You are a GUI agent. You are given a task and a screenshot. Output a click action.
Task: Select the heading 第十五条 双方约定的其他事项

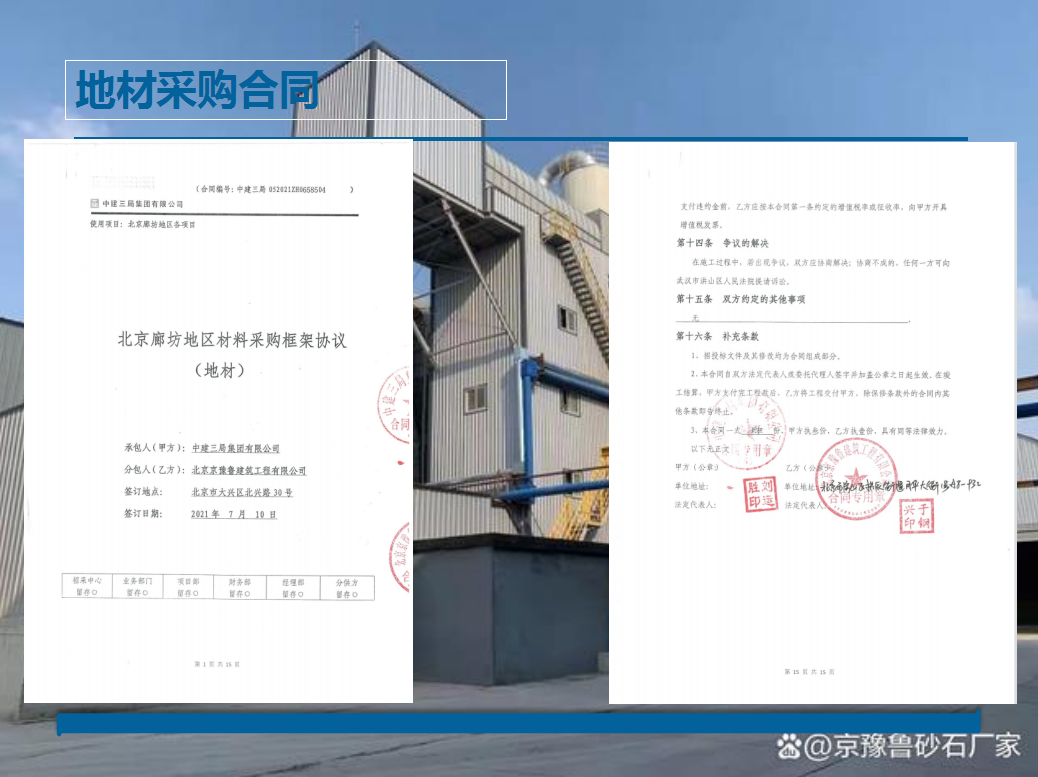pos(741,299)
